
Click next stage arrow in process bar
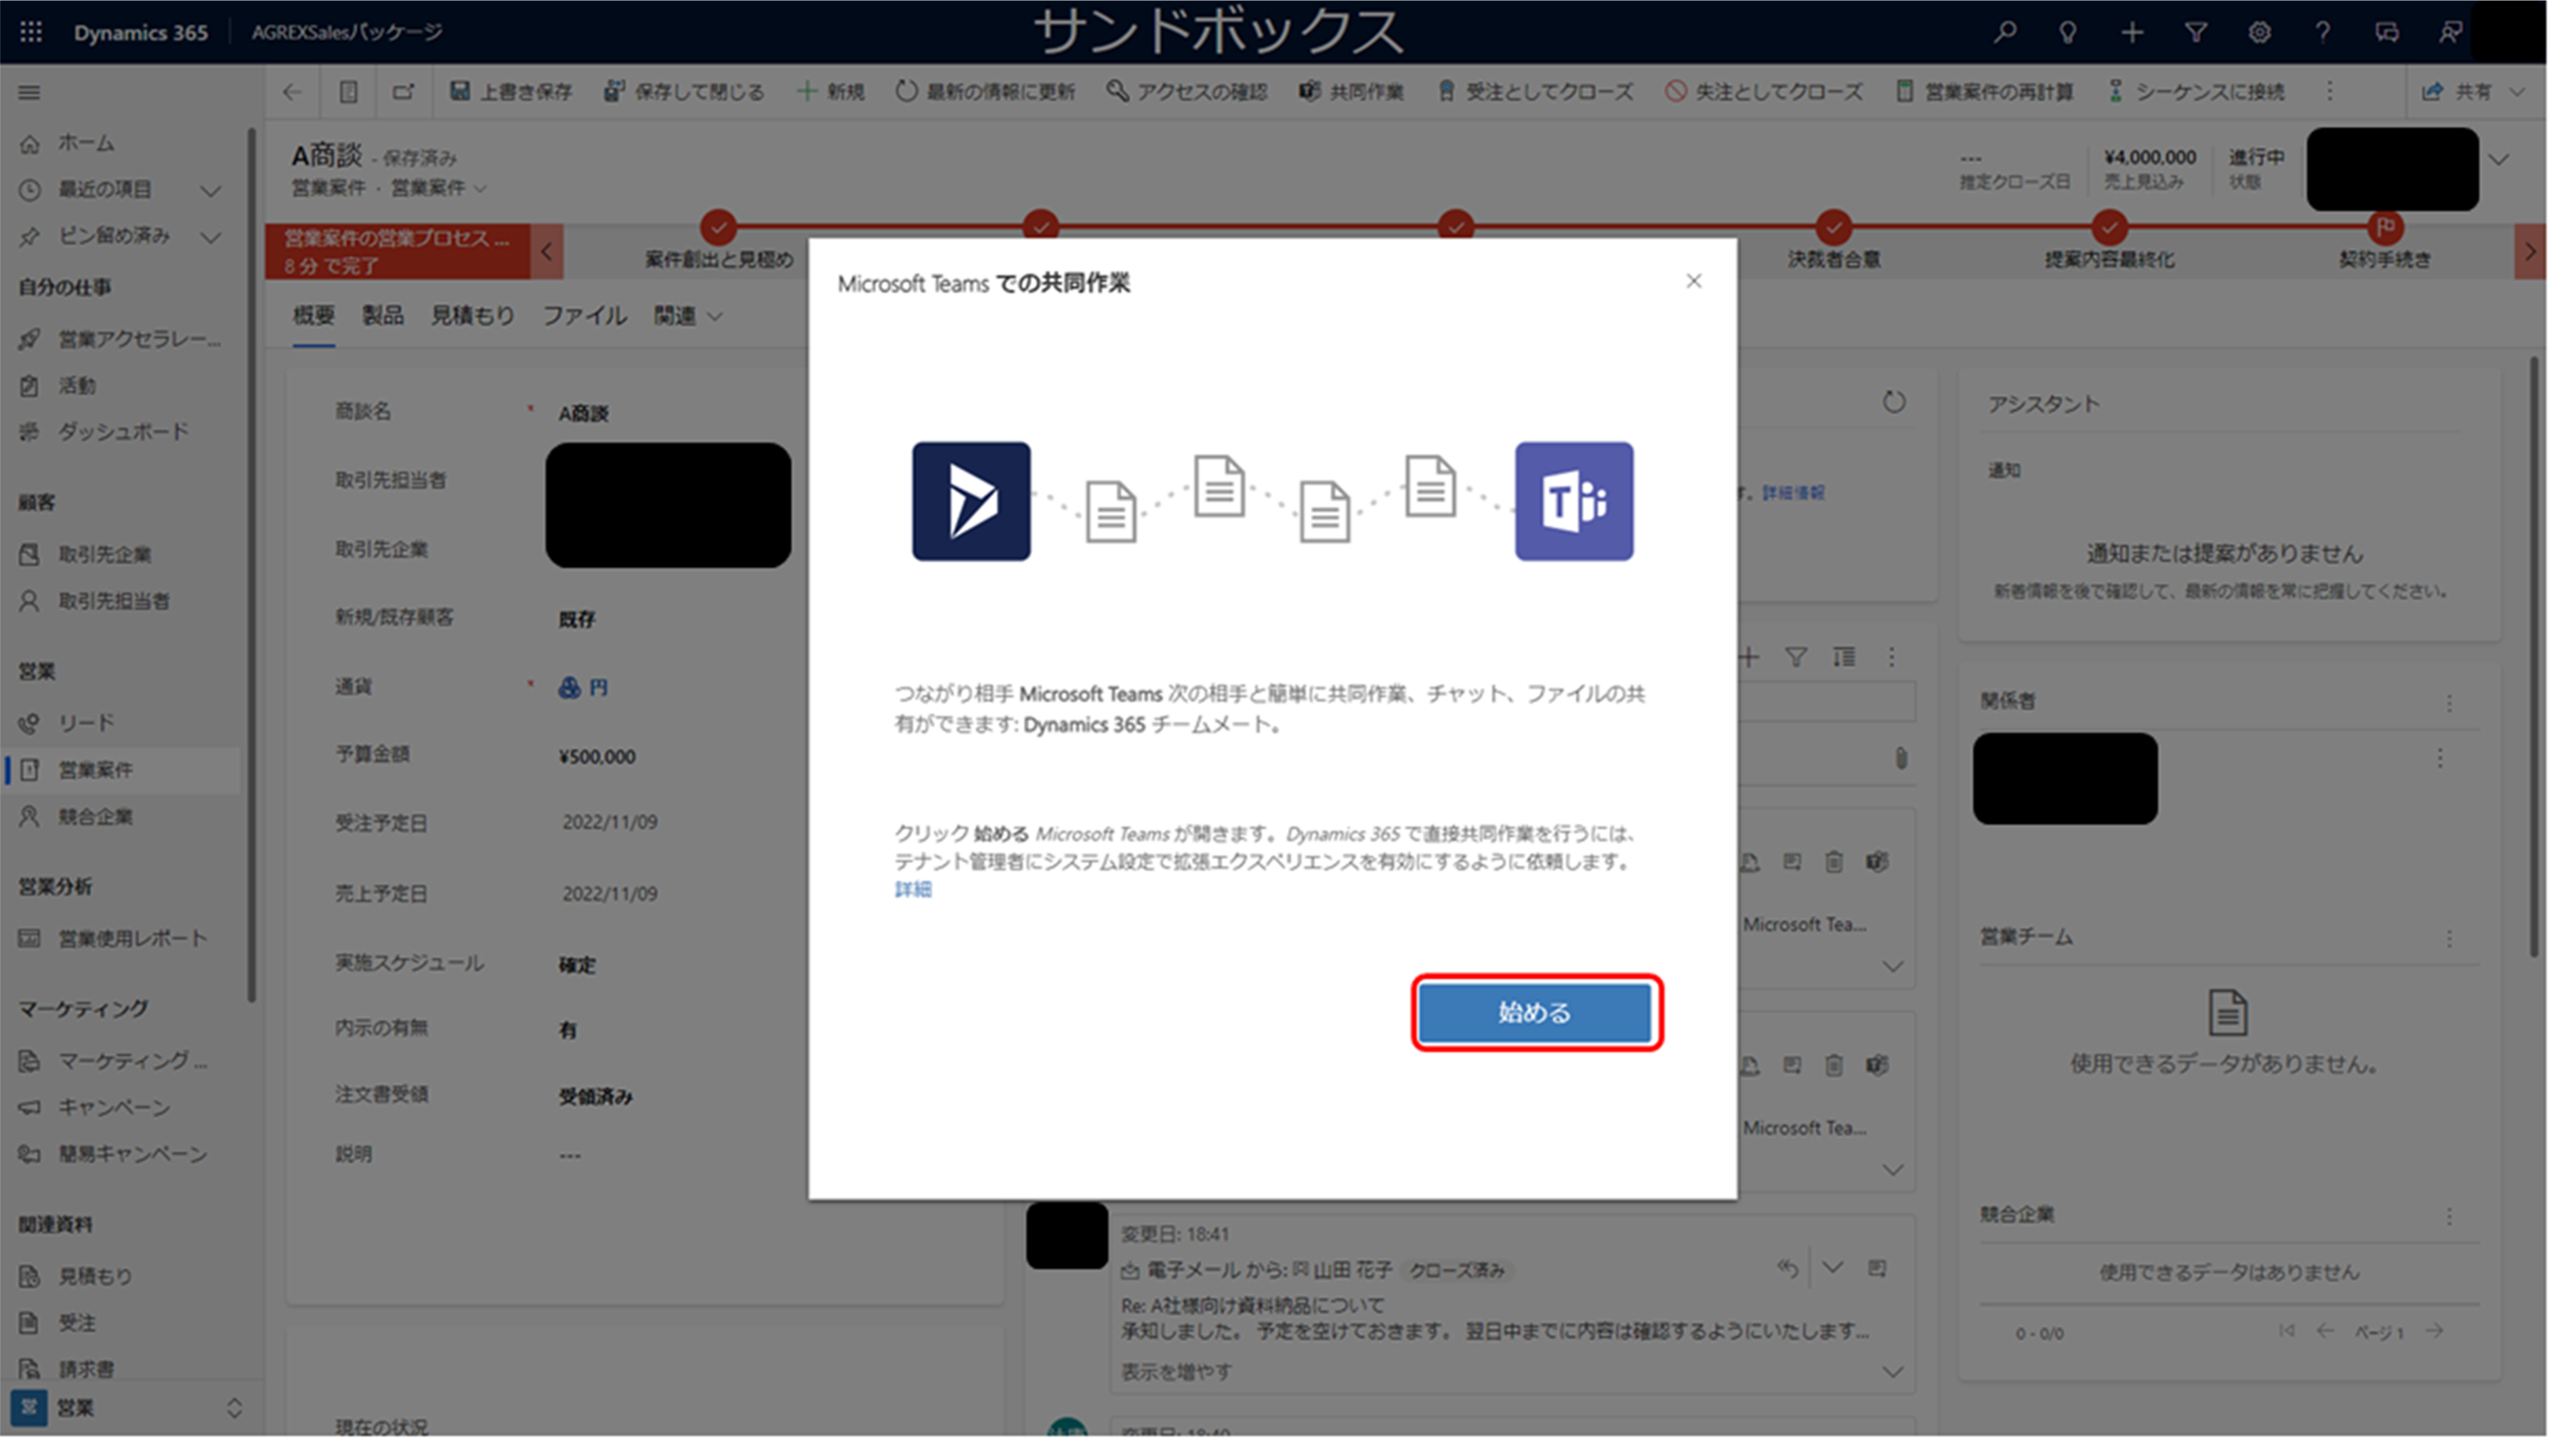pyautogui.click(x=2529, y=251)
